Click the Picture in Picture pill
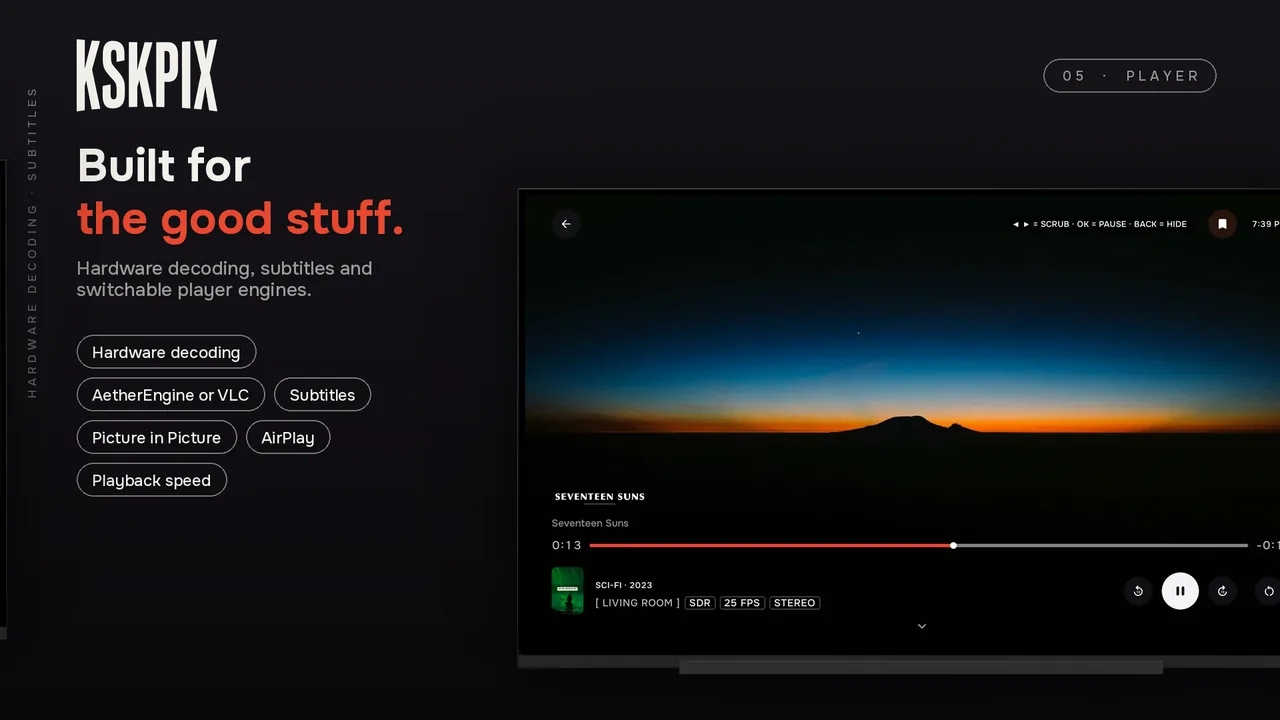This screenshot has width=1280, height=720. 157,438
